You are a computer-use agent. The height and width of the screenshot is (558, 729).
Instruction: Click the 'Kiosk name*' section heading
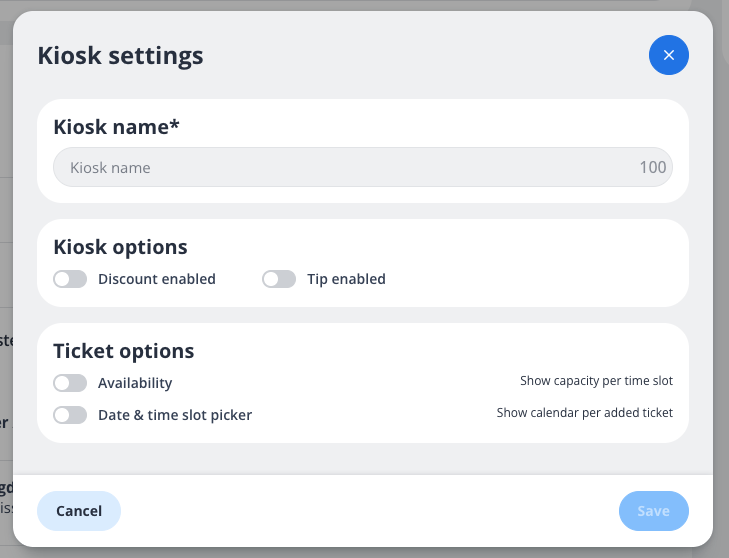115,126
